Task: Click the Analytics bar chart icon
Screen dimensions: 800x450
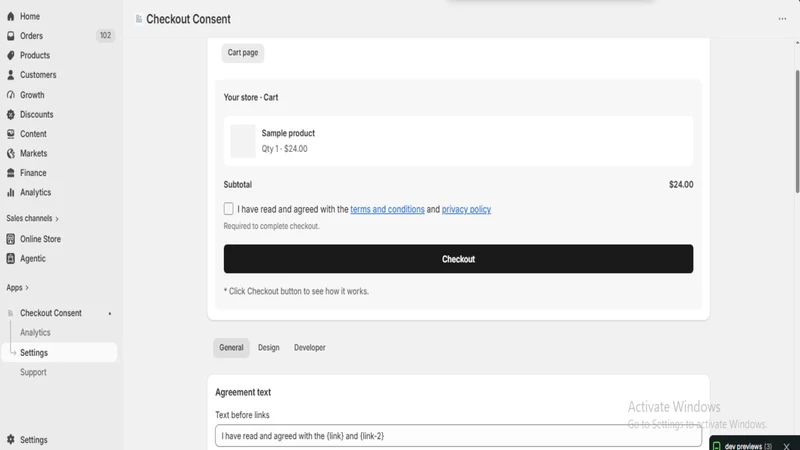Action: pos(11,192)
